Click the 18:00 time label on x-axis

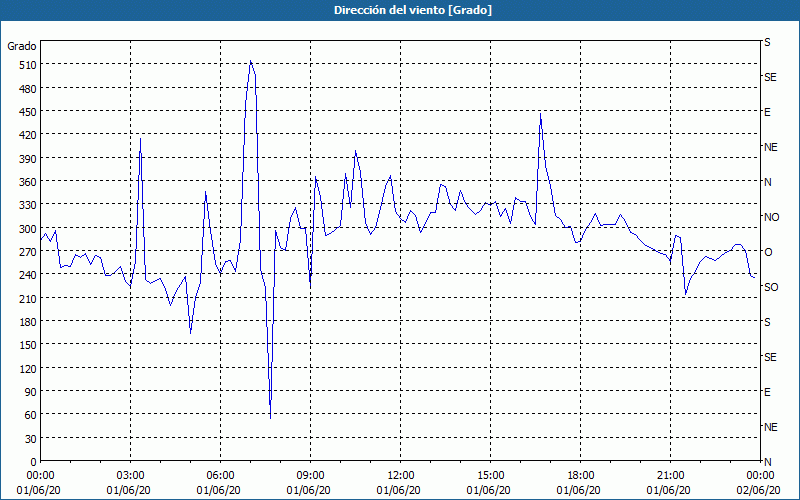(580, 476)
